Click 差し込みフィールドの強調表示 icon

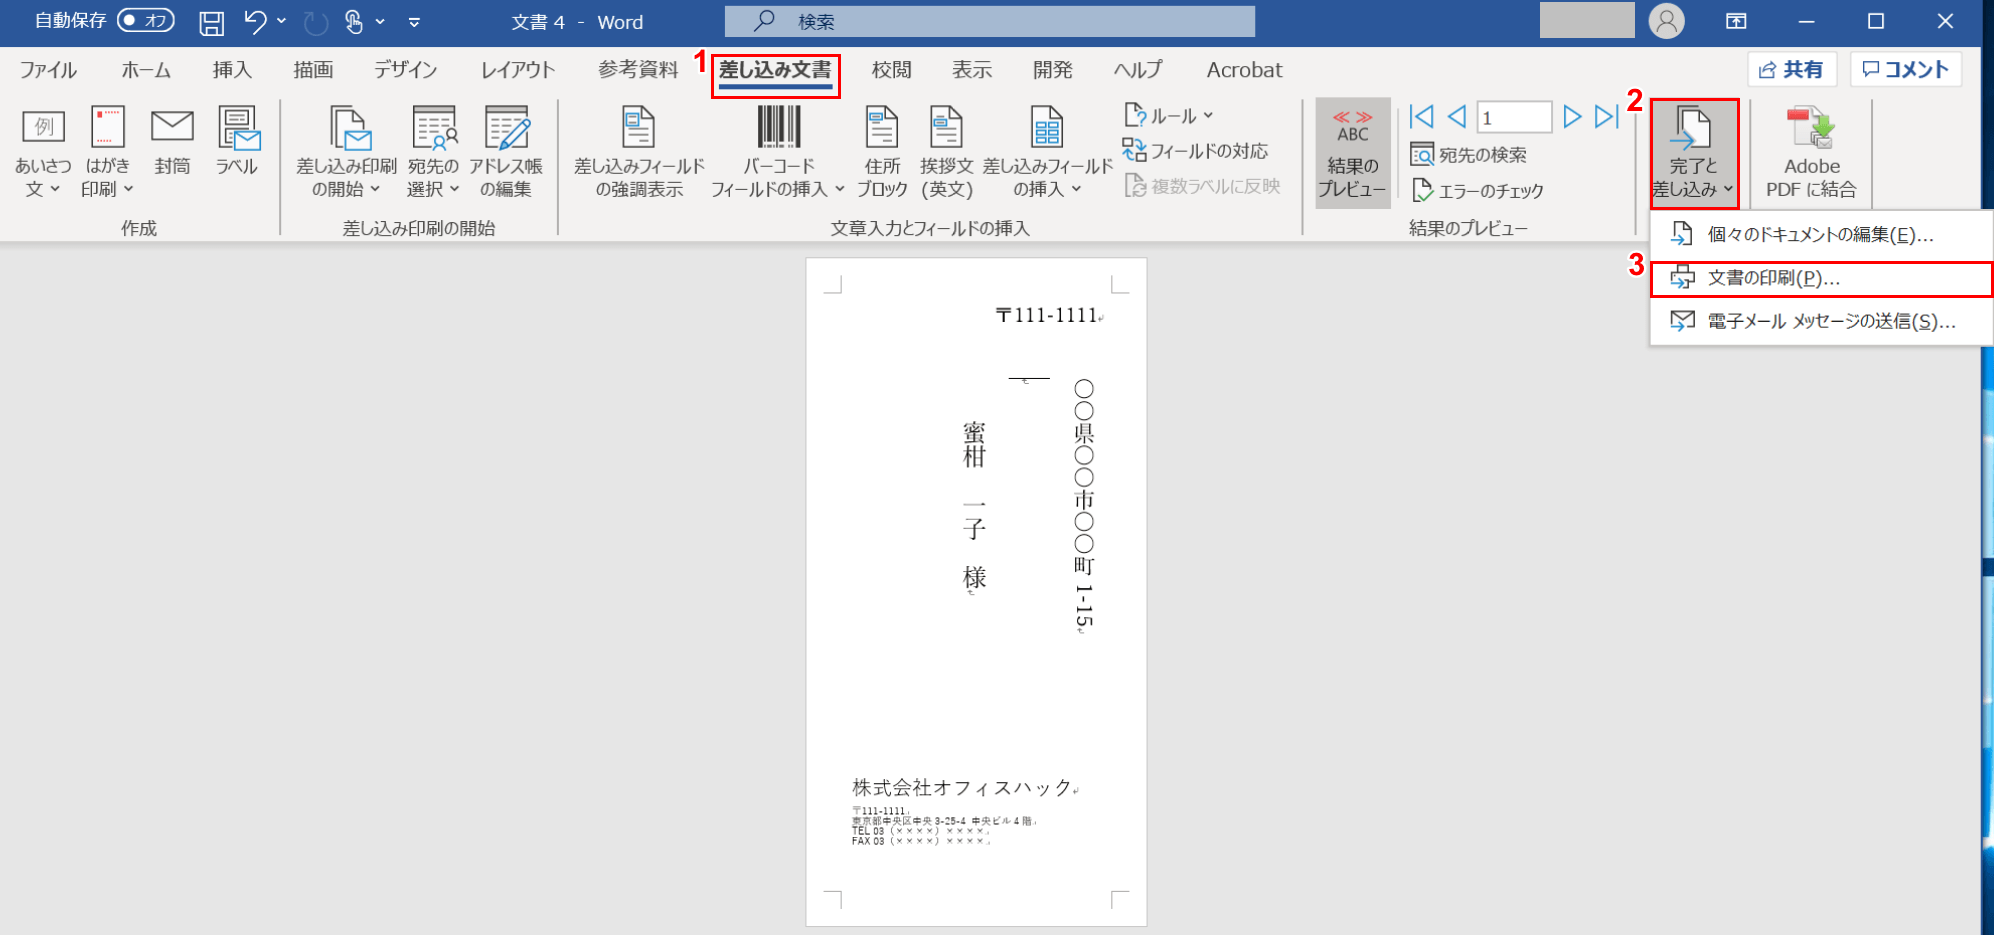(639, 152)
